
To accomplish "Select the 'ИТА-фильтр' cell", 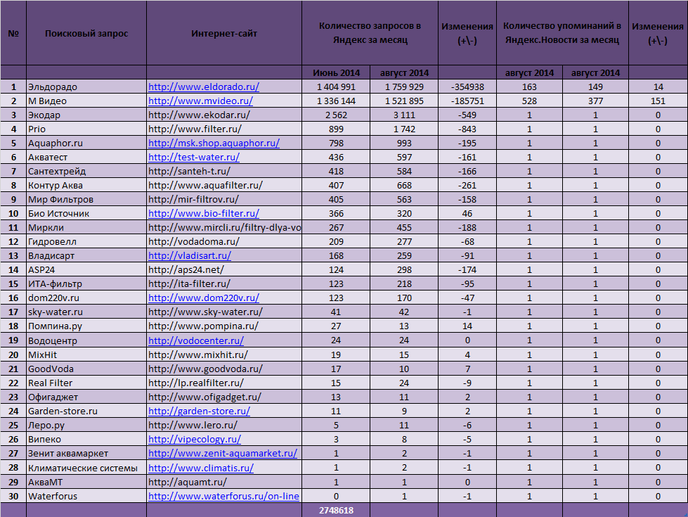I will (86, 284).
